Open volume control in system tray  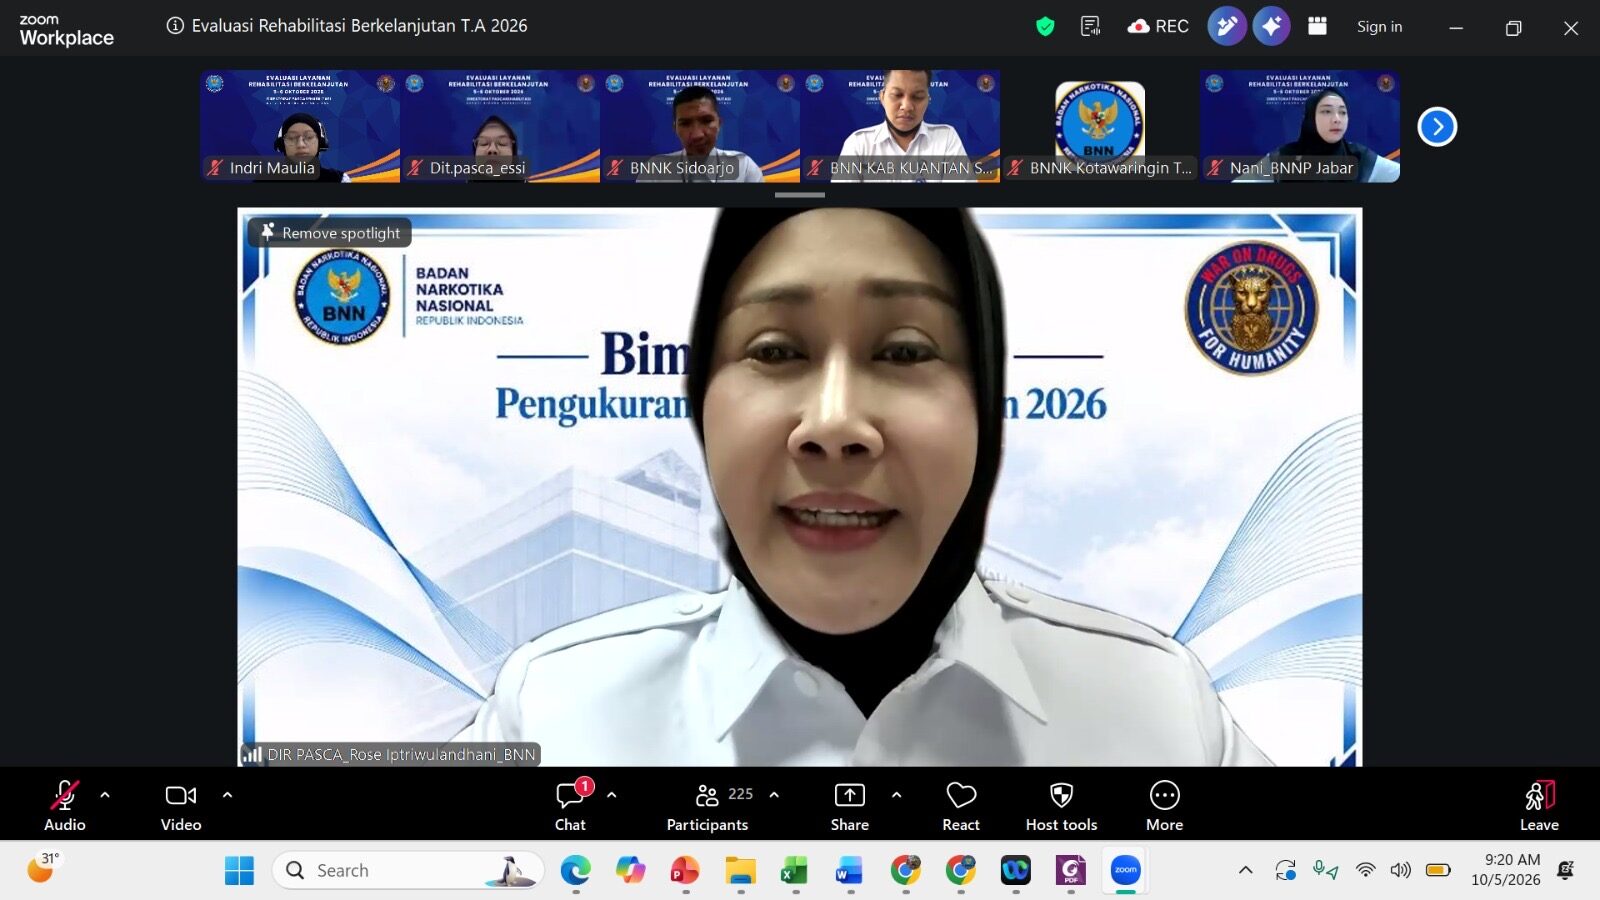pos(1401,870)
